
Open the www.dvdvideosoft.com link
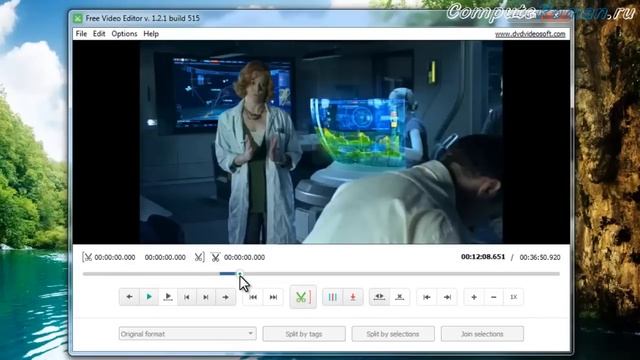(530, 34)
